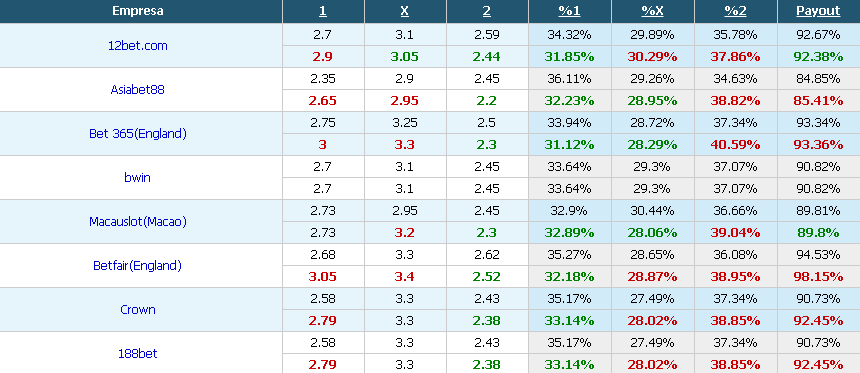Select 12bet.com's red 2.9 odds cell

[x=322, y=56]
